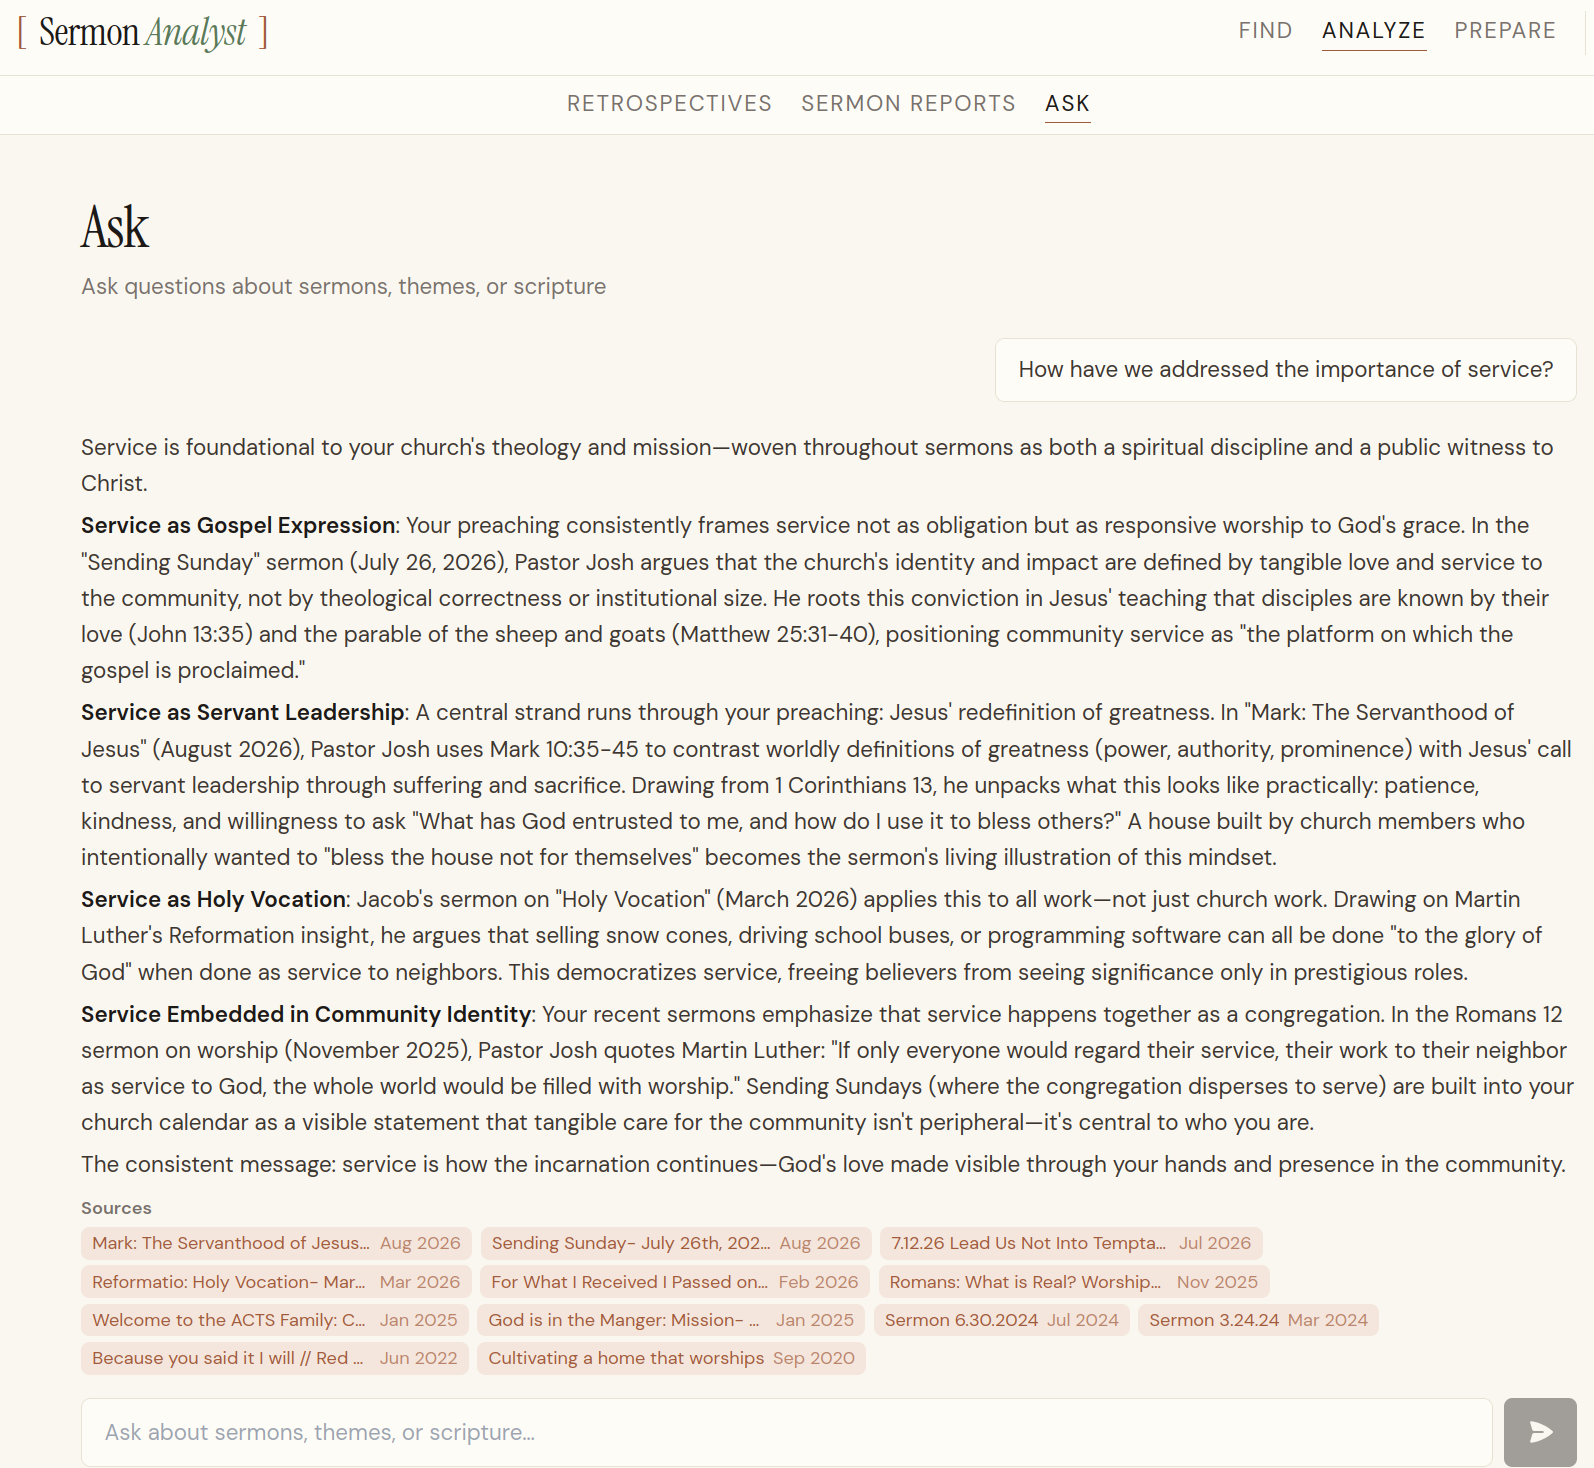Open source Welcome to the ACTS Family
The image size is (1594, 1468).
click(x=275, y=1320)
